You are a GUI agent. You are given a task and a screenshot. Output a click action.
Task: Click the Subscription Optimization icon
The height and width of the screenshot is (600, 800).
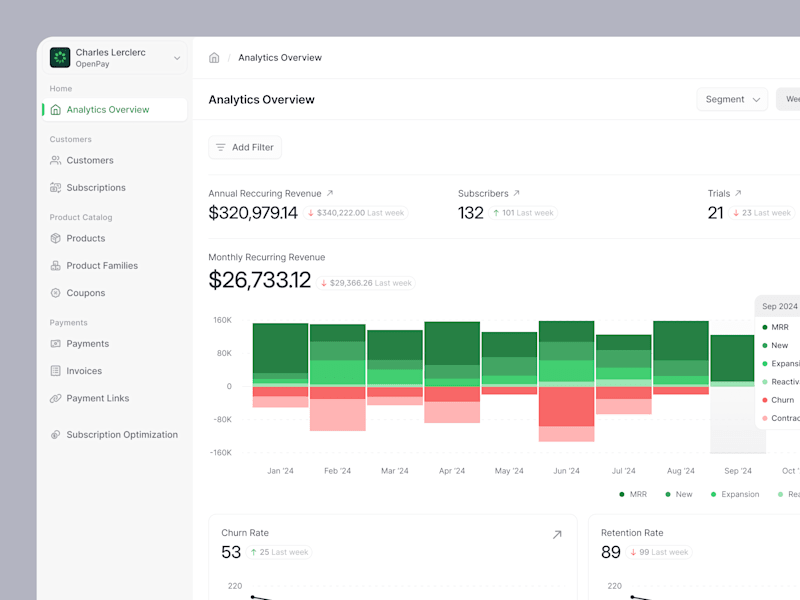click(56, 435)
